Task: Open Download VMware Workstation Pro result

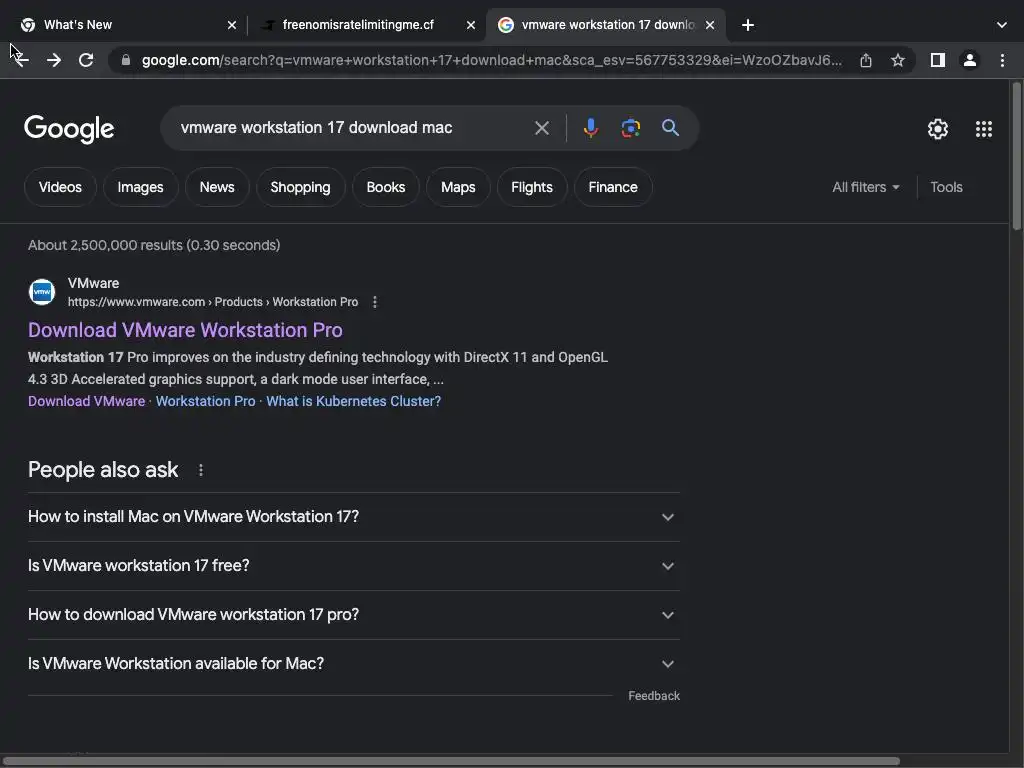Action: click(185, 330)
